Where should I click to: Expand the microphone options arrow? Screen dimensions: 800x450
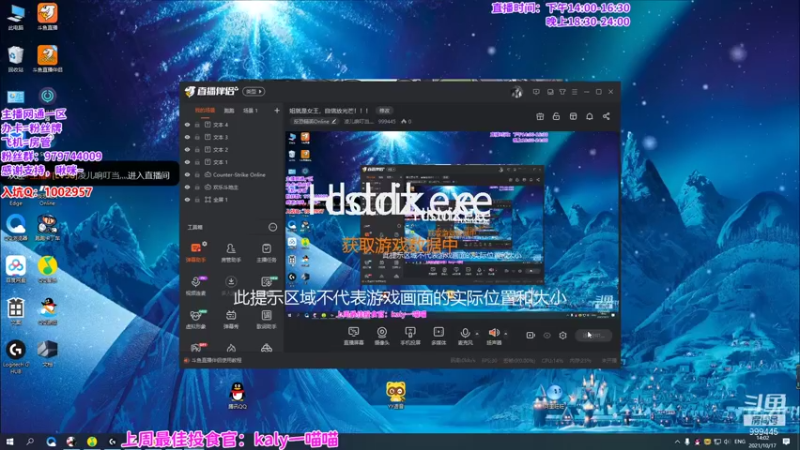477,334
